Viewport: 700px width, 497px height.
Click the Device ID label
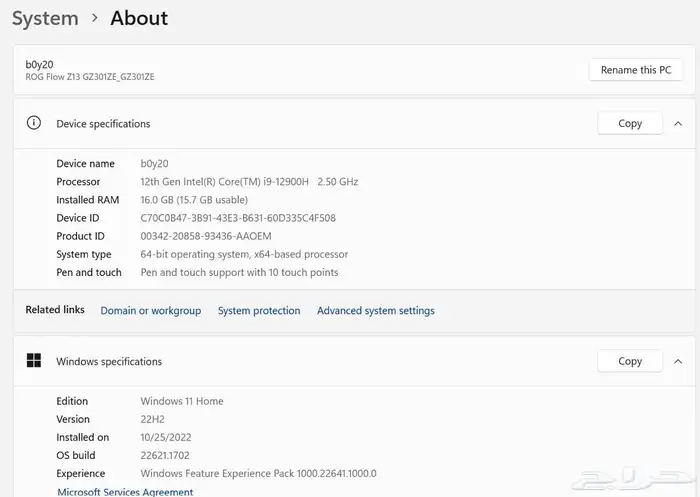pos(78,218)
